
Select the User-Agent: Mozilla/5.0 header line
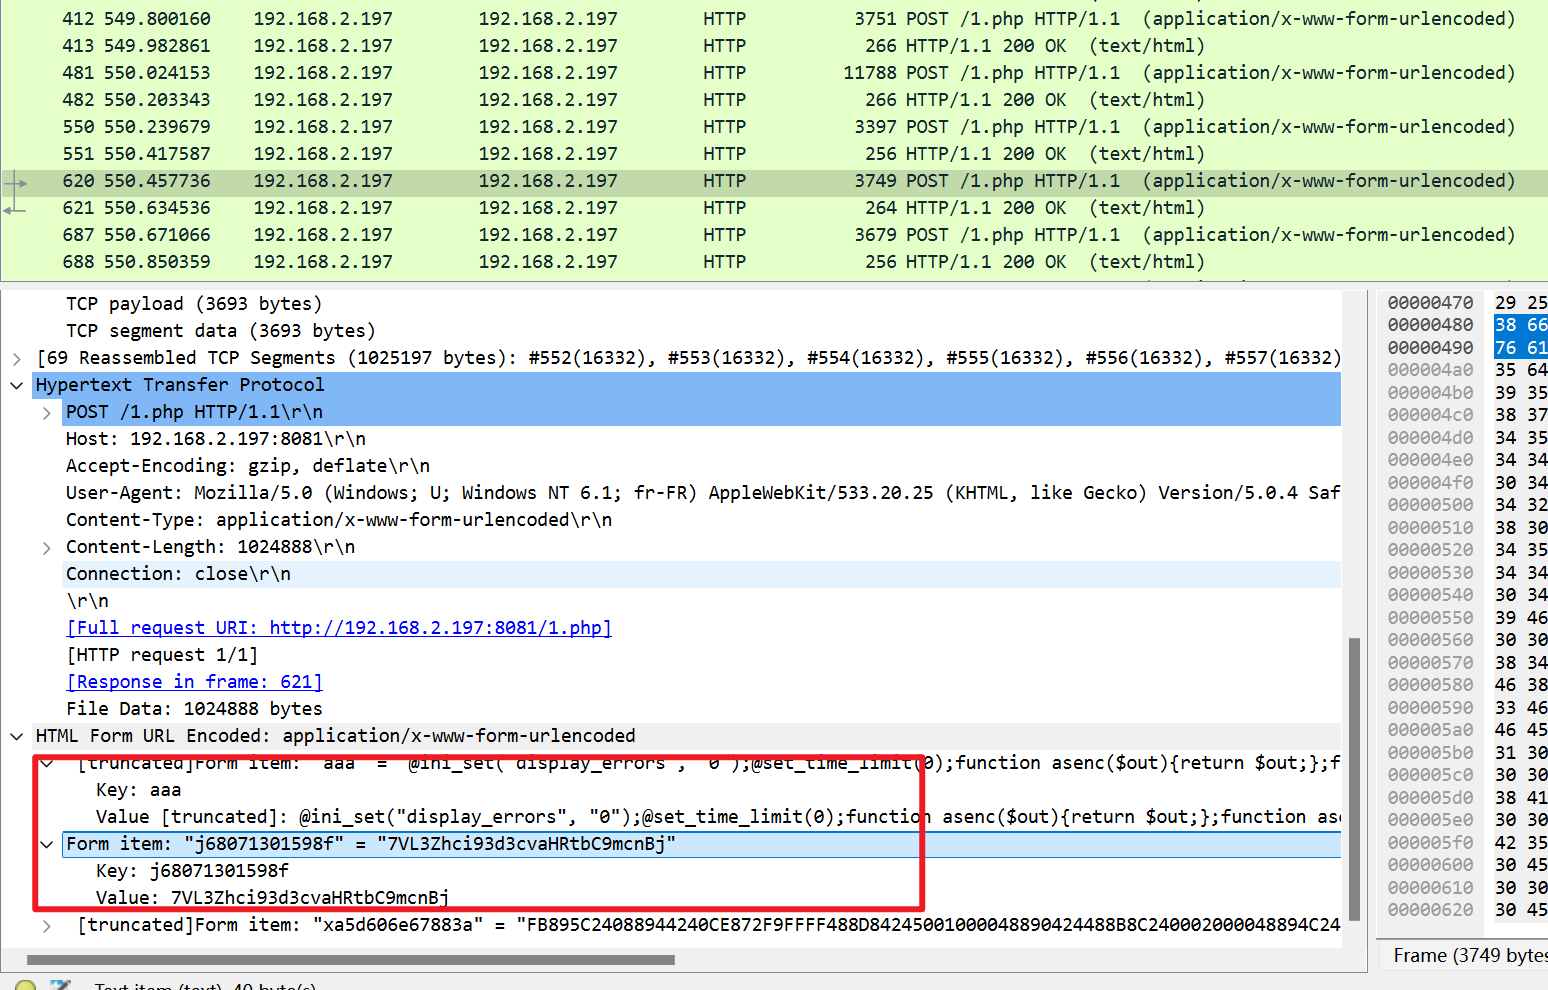point(703,493)
